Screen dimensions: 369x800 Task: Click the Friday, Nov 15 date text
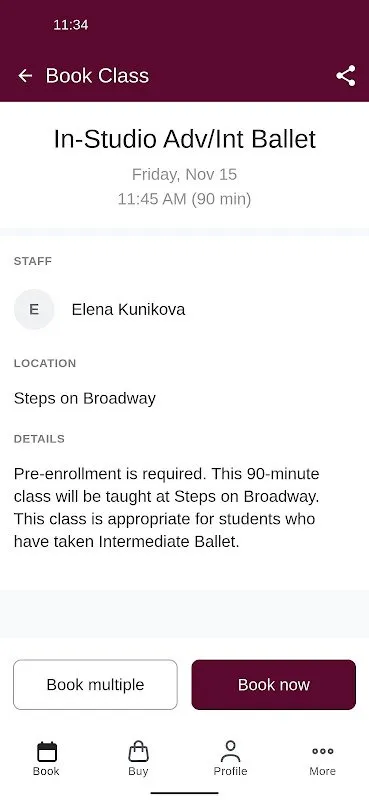pos(185,174)
